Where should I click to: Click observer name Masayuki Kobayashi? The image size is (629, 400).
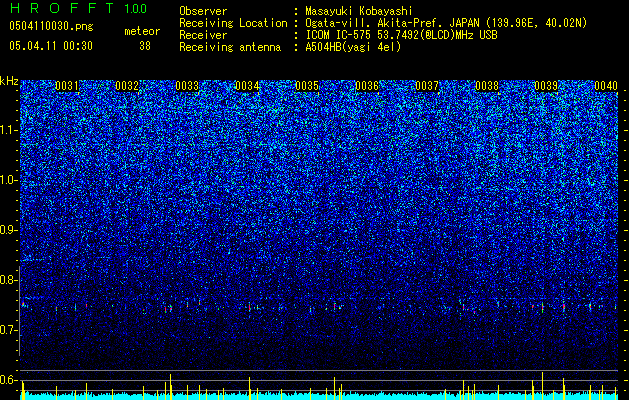point(359,11)
